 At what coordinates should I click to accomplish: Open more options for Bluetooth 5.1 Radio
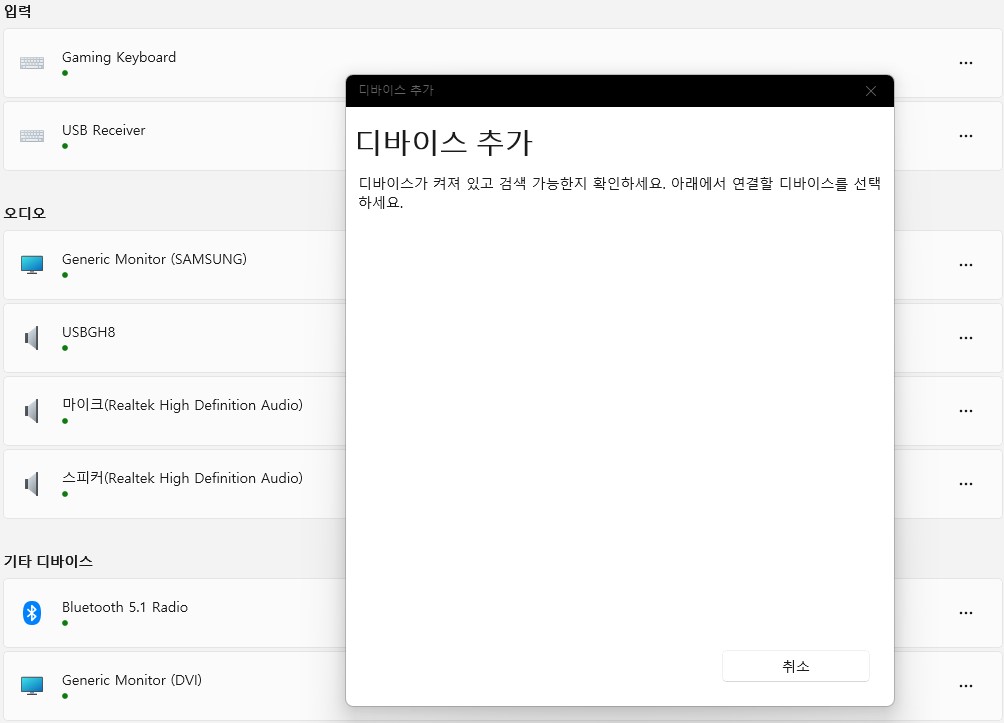click(x=966, y=613)
